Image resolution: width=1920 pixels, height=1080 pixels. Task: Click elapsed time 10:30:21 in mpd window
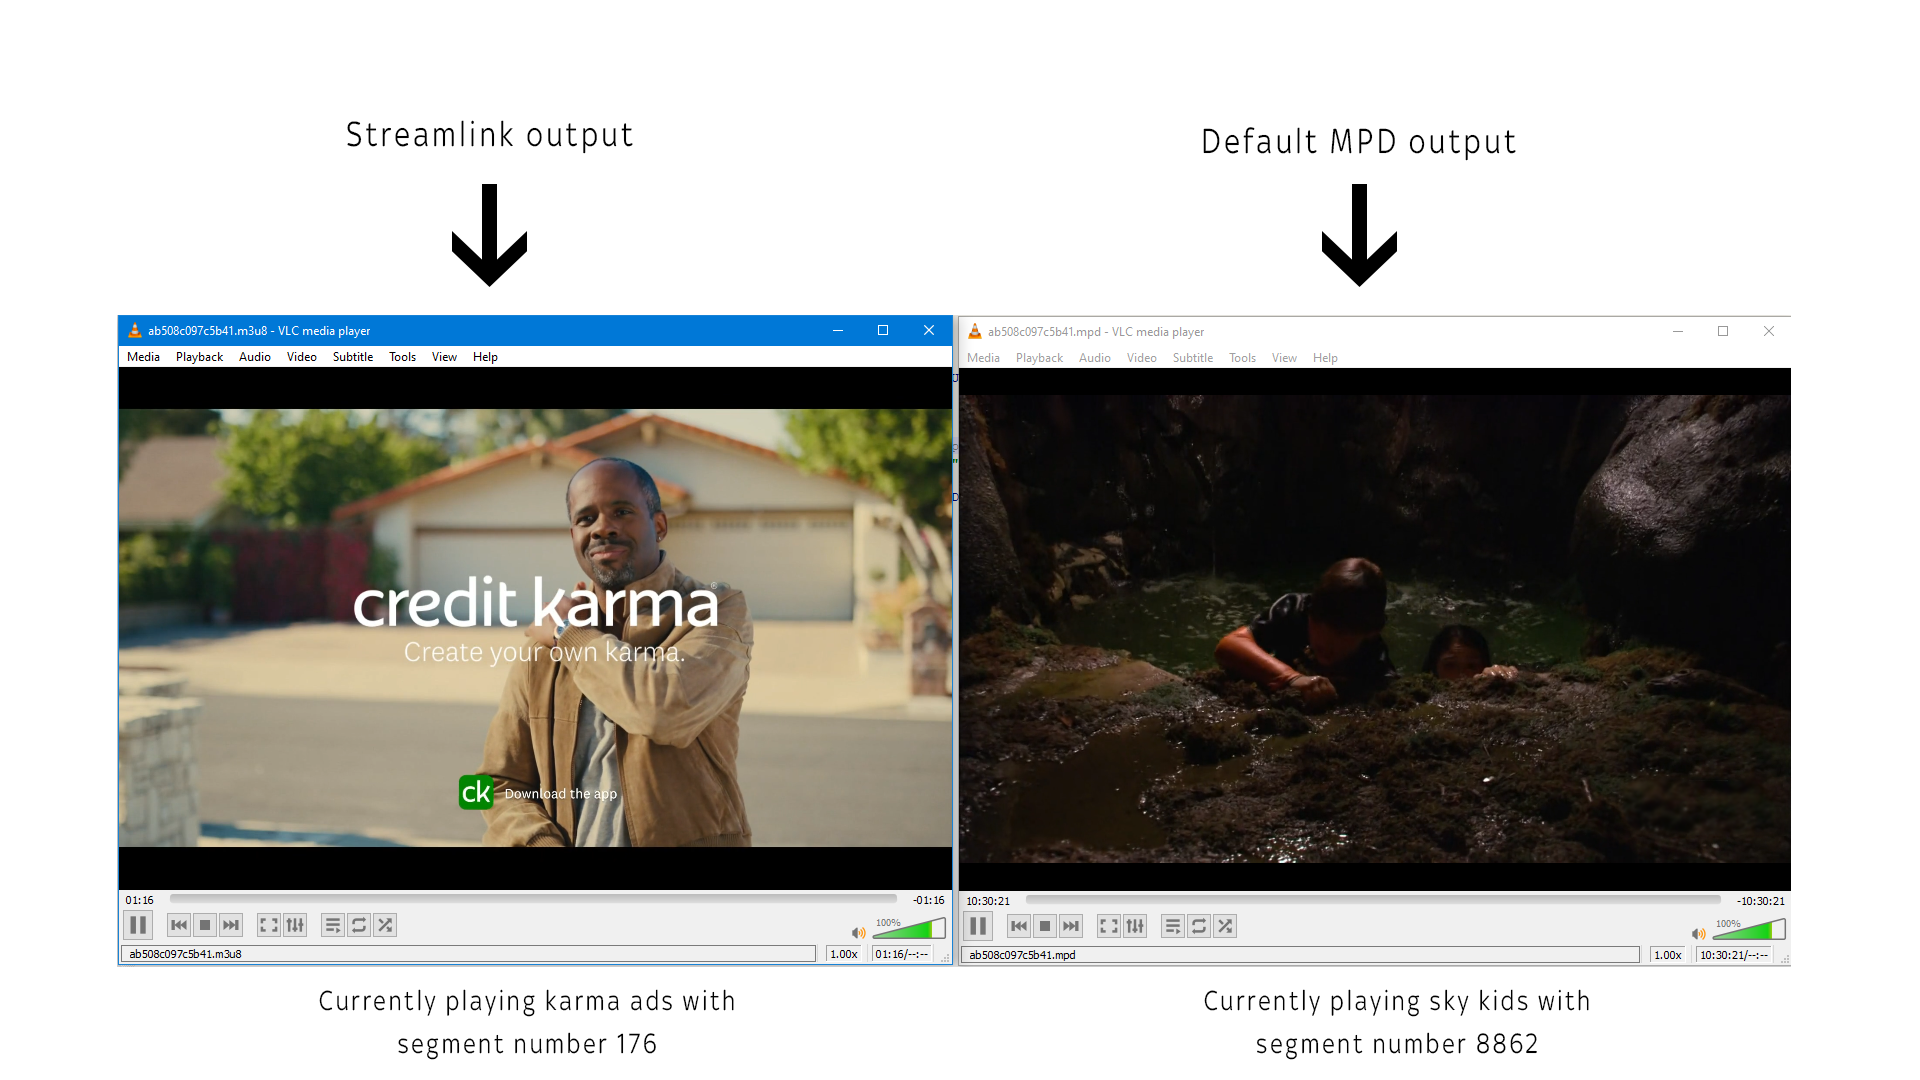988,901
